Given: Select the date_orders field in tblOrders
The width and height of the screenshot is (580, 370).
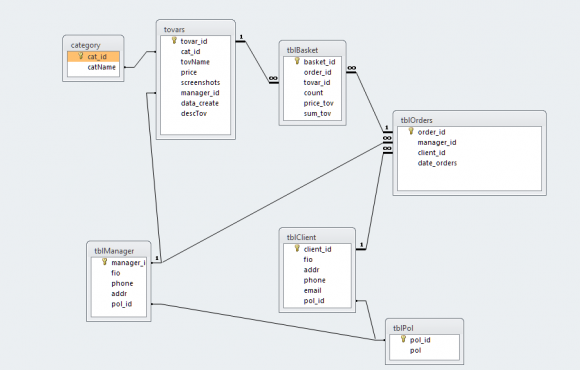Looking at the screenshot, I should point(469,163).
